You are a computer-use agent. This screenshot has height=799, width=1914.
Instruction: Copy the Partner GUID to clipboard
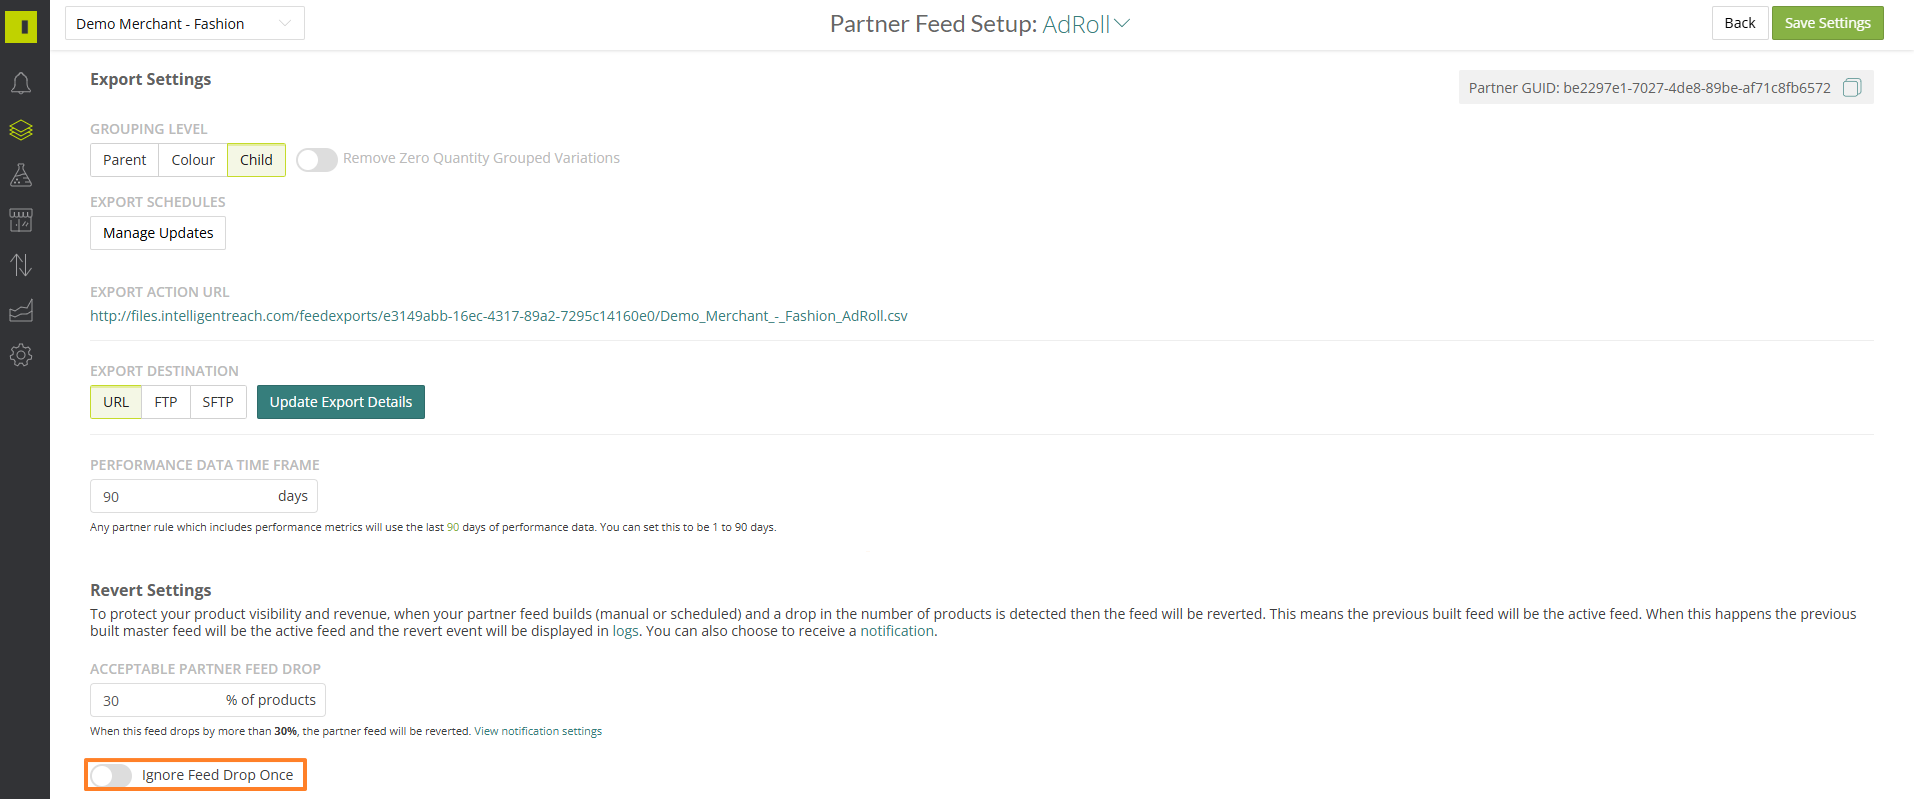point(1851,88)
